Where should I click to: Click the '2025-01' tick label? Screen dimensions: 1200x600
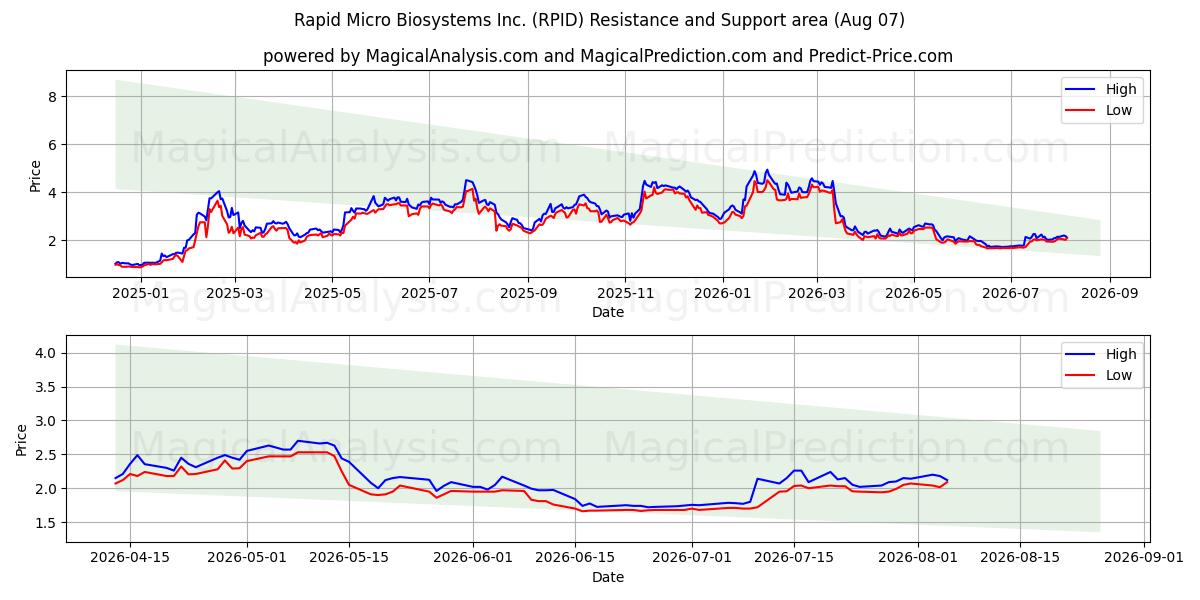click(139, 293)
